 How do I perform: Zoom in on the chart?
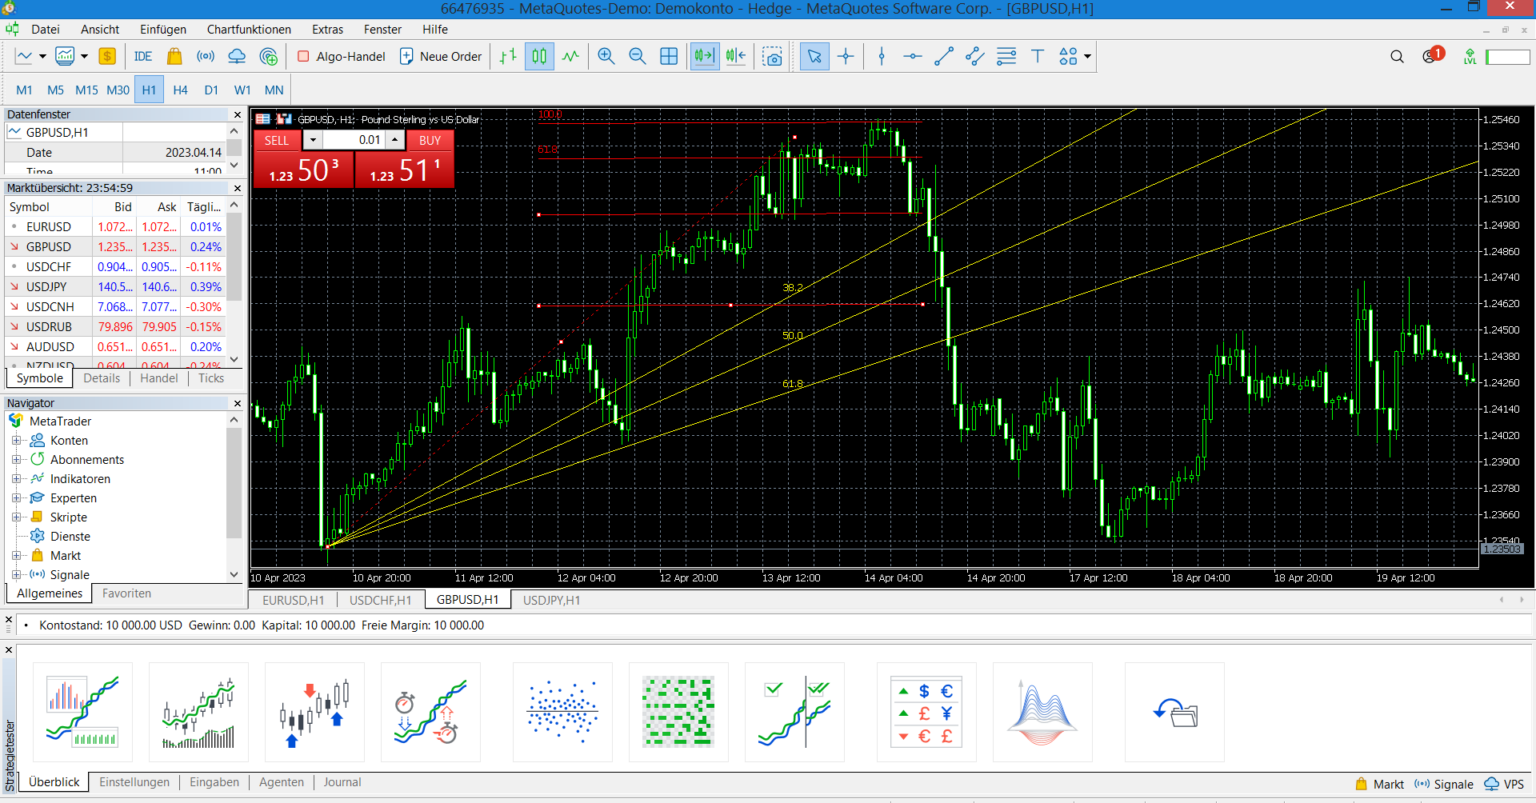point(606,56)
